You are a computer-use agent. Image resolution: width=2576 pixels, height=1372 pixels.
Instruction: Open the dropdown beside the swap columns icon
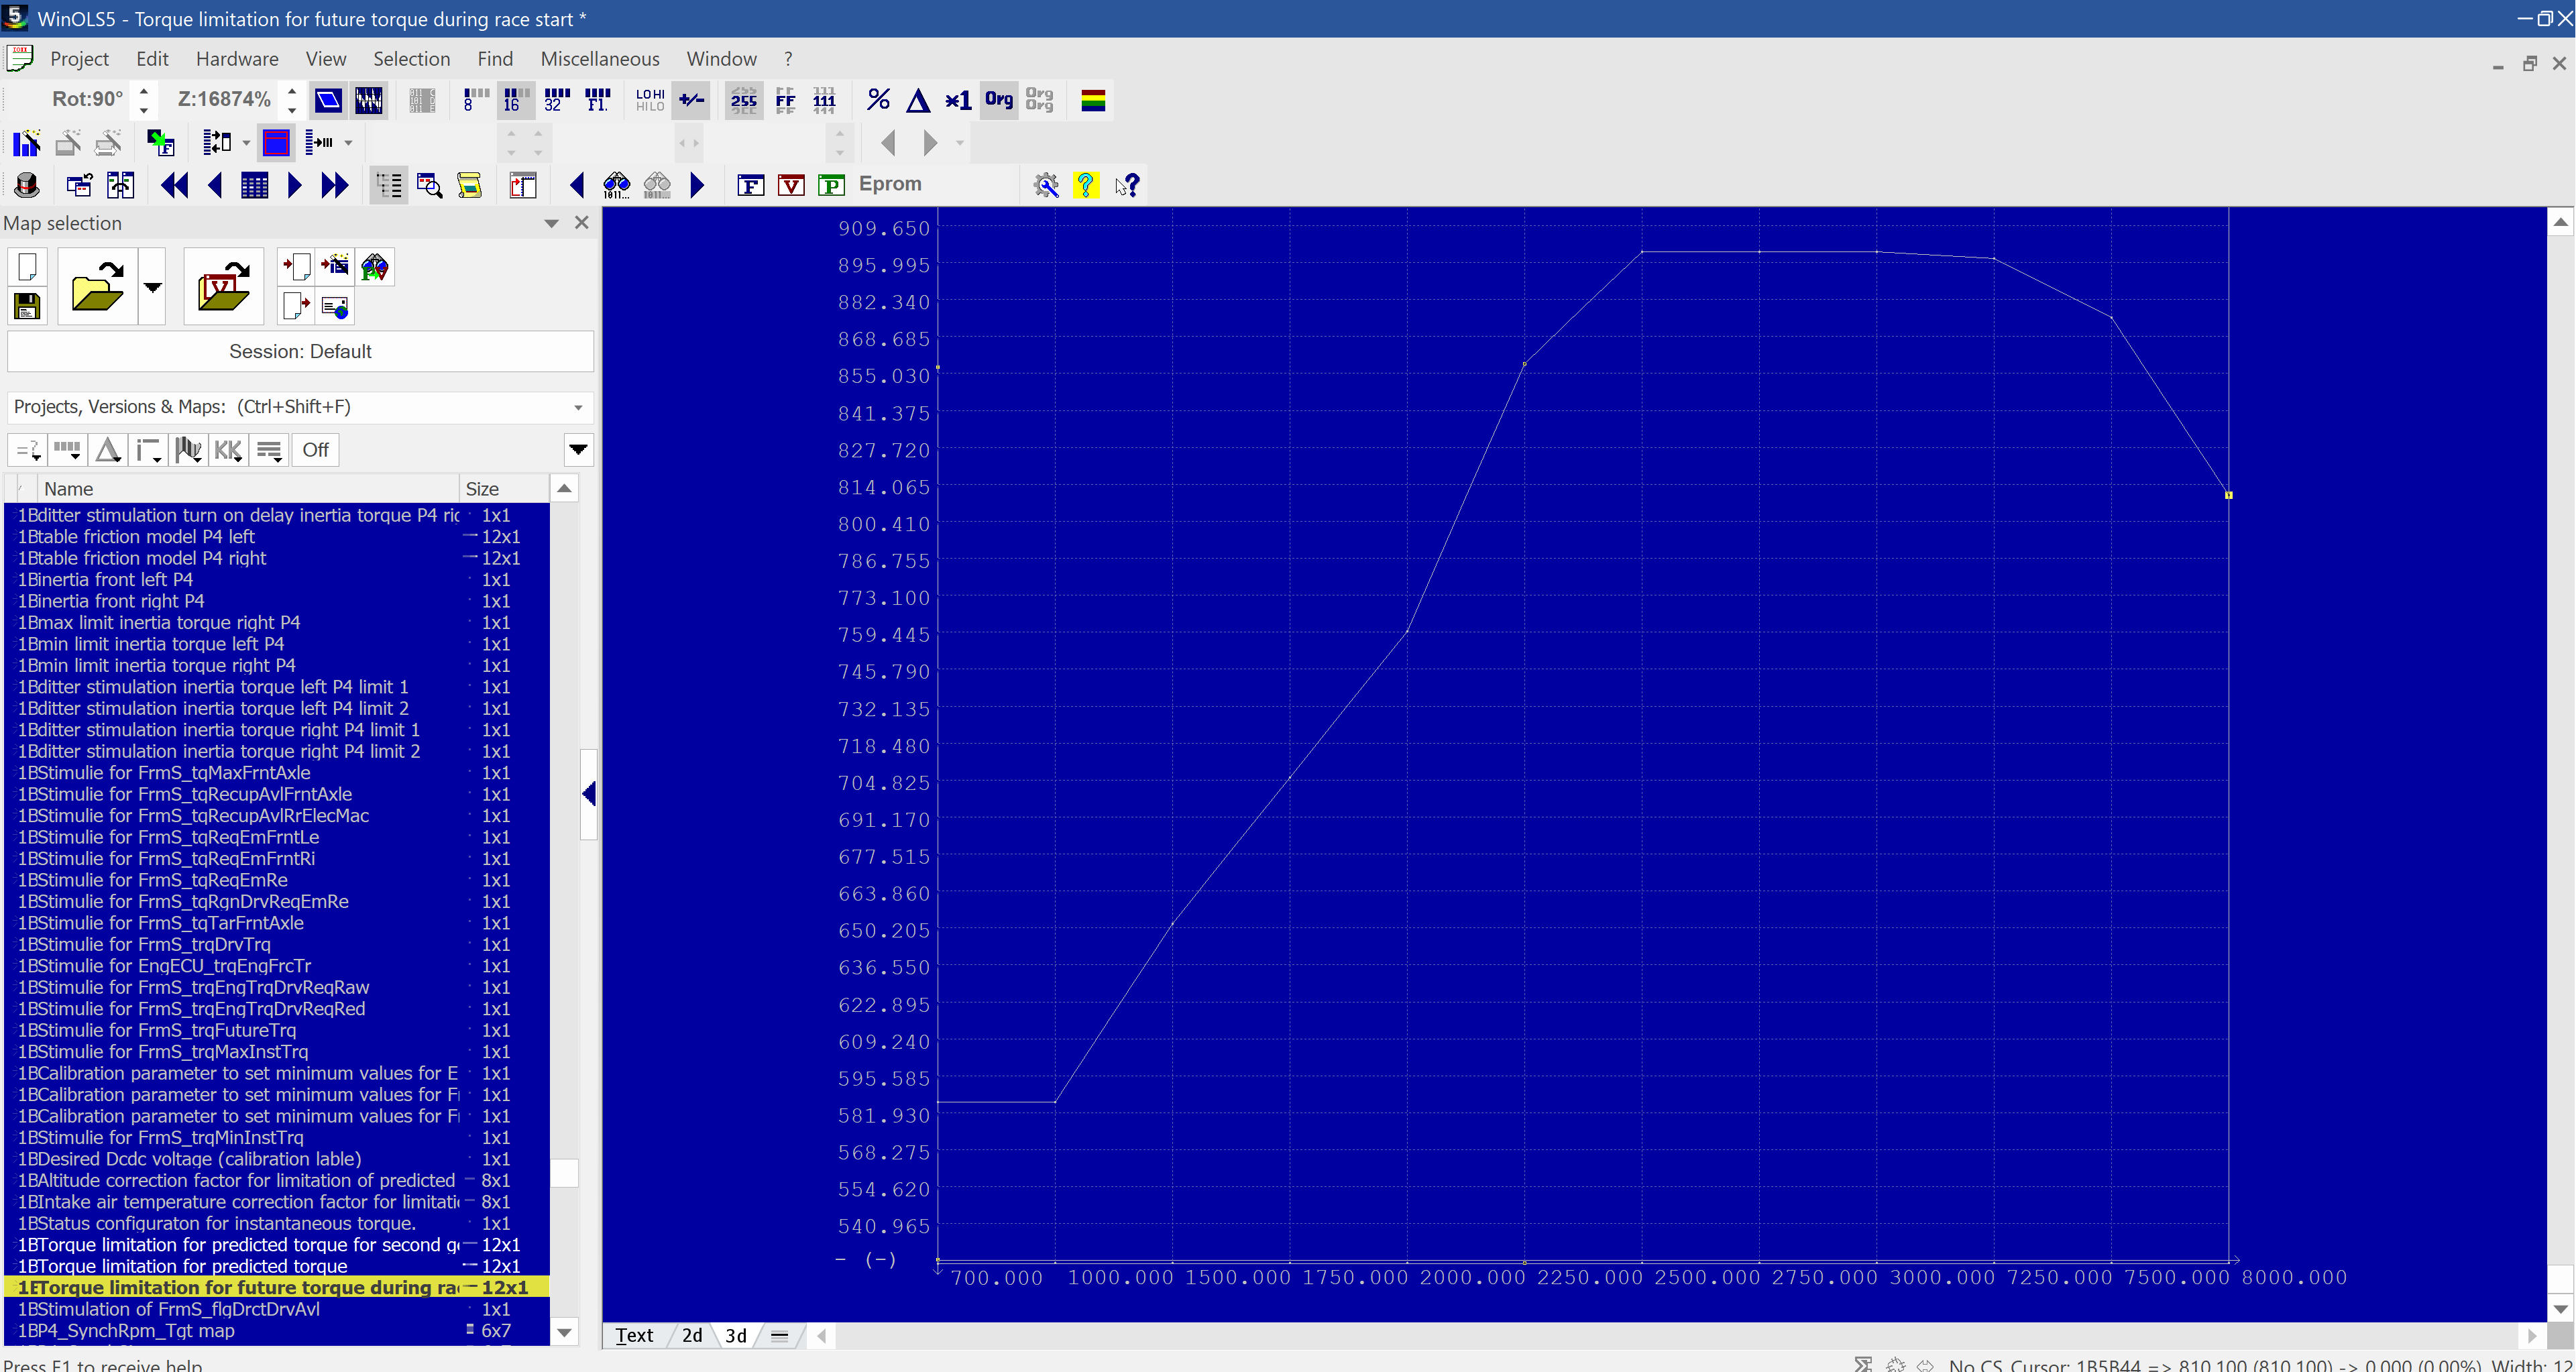point(246,143)
